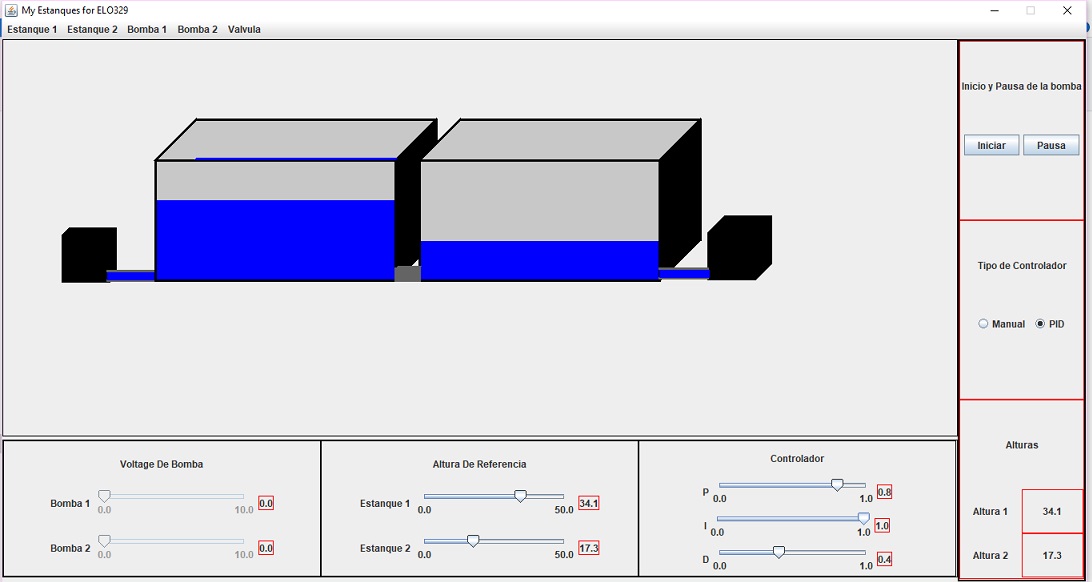Click the Estanque 2 reference value 17.3
The height and width of the screenshot is (582, 1092).
tap(588, 548)
